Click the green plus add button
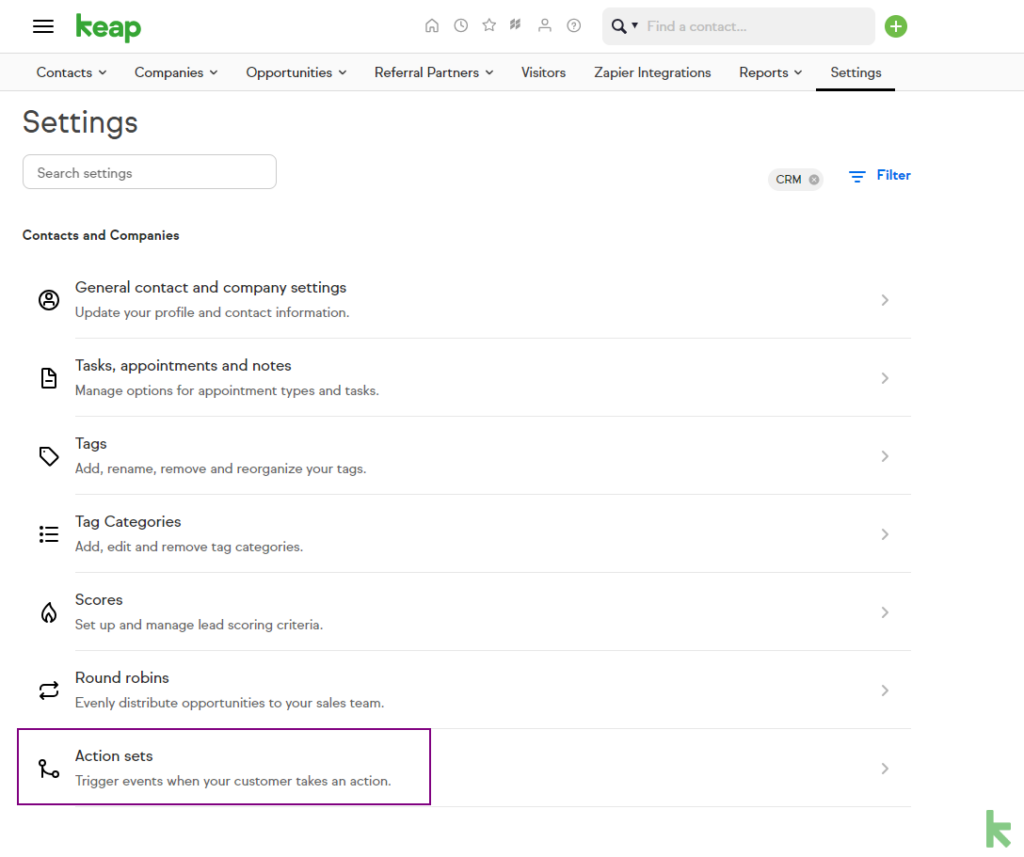Image resolution: width=1024 pixels, height=857 pixels. 896,26
